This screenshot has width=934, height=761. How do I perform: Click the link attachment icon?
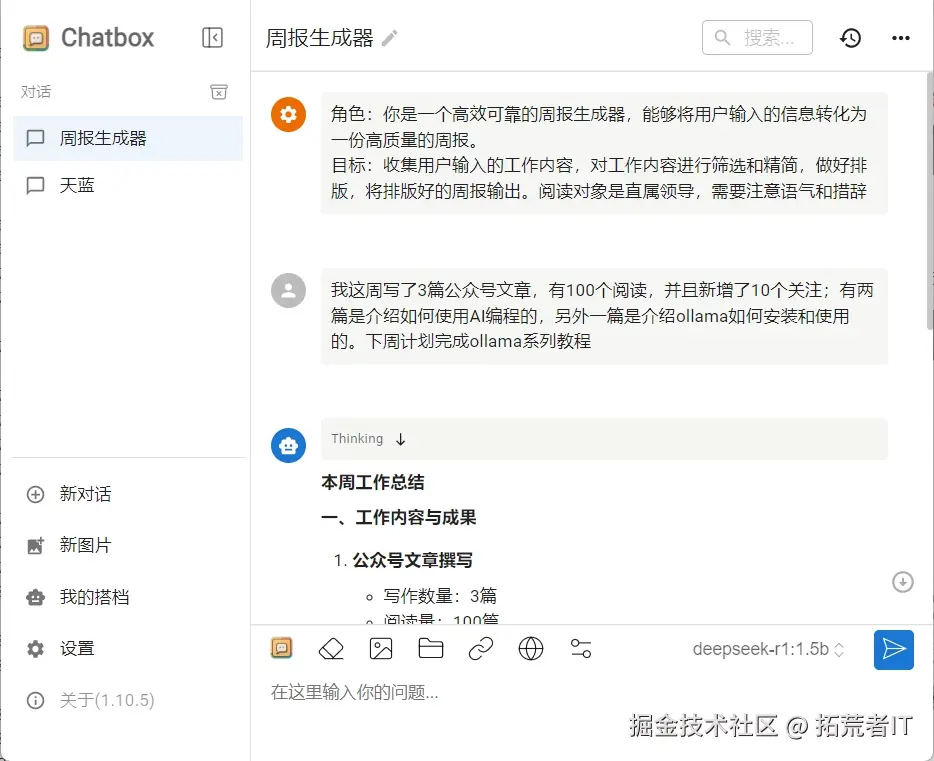tap(481, 649)
